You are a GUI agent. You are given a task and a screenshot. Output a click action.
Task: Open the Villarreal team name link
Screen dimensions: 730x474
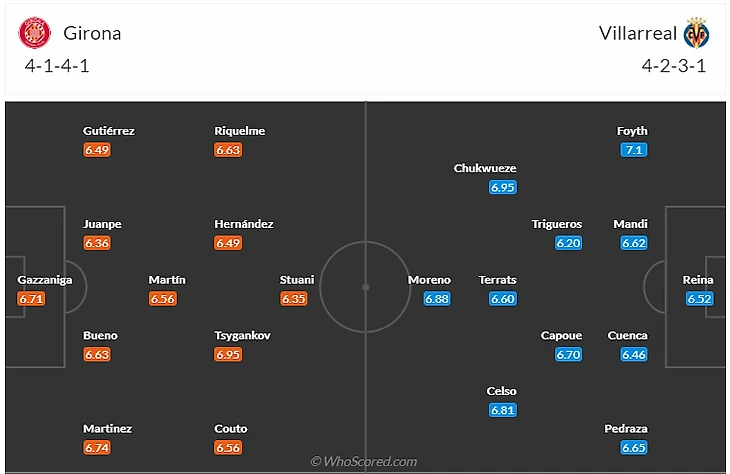tap(634, 33)
